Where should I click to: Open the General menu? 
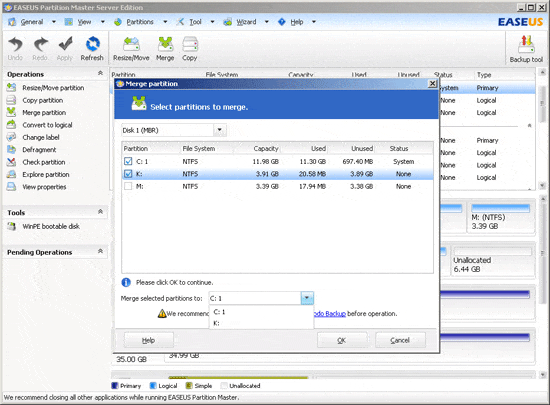tap(32, 22)
